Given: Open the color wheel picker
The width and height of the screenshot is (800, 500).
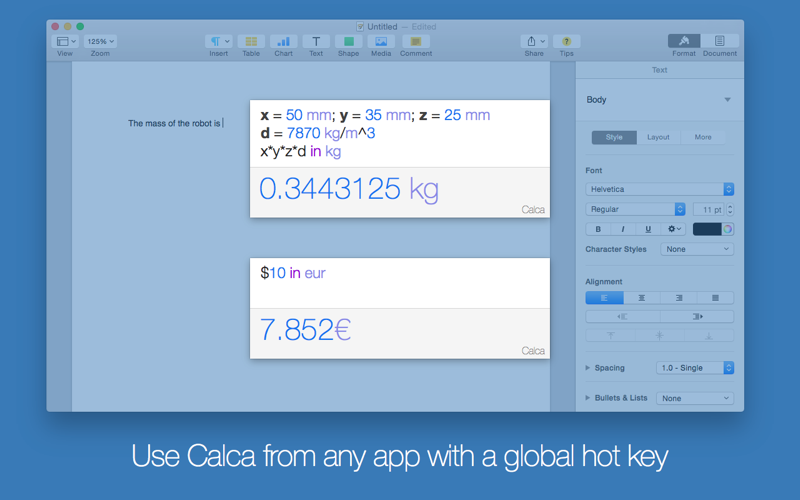Looking at the screenshot, I should (728, 229).
